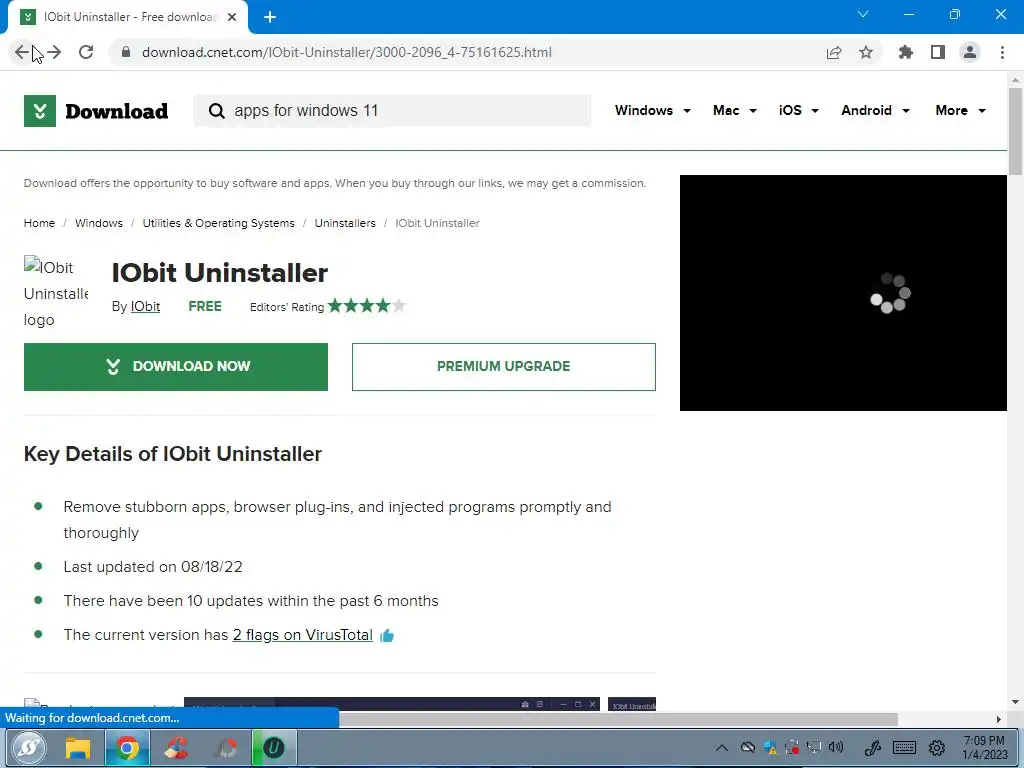Close the IObit Uninstaller tab
This screenshot has width=1024, height=768.
click(232, 17)
